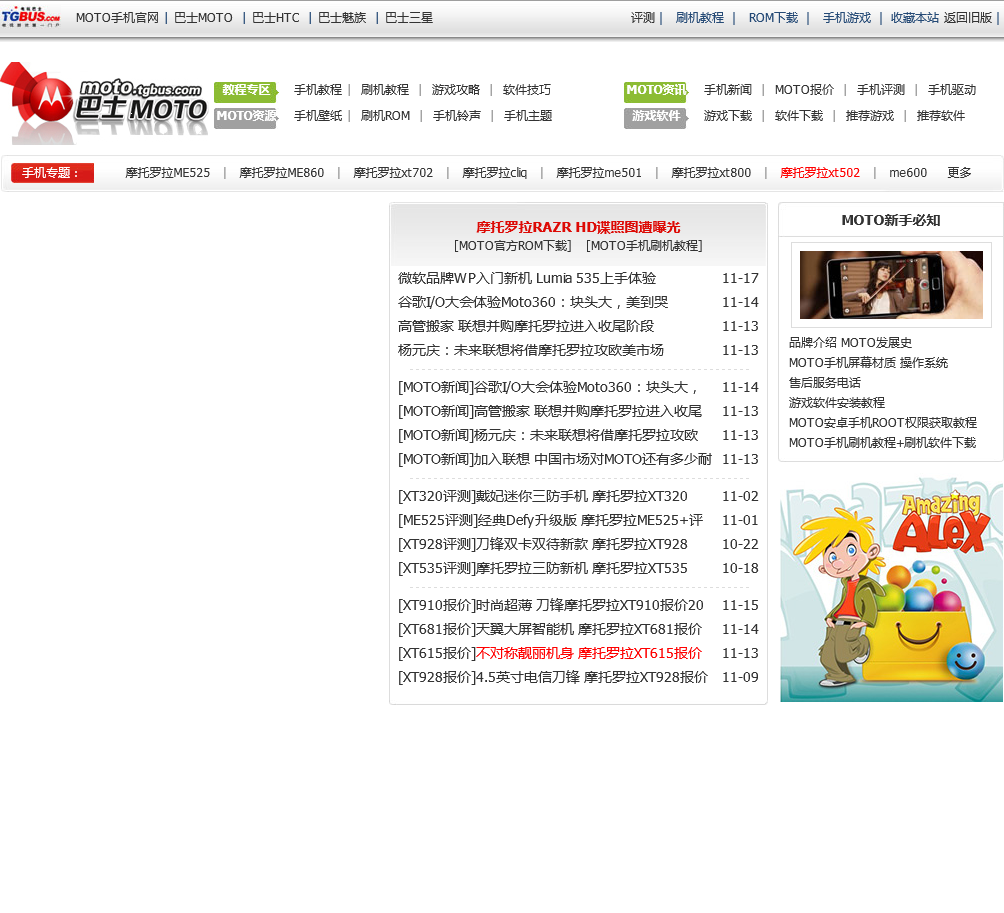Open 摩托罗拉xt800 topic
The height and width of the screenshot is (913, 1004).
(x=711, y=173)
